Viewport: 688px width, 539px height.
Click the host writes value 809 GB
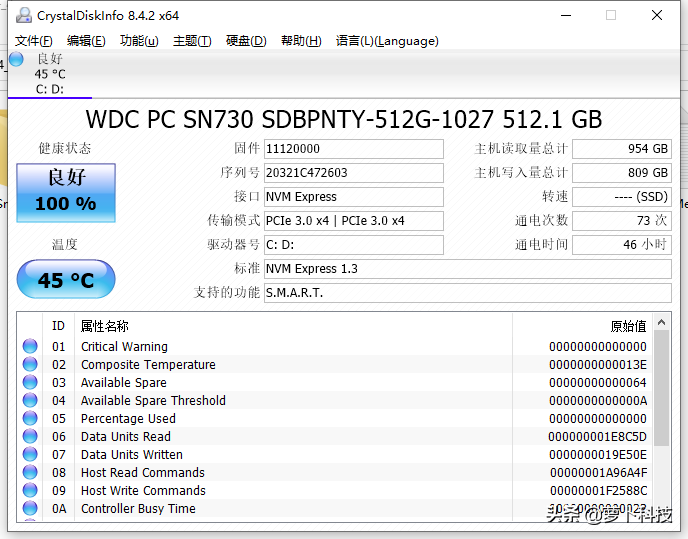click(x=622, y=173)
